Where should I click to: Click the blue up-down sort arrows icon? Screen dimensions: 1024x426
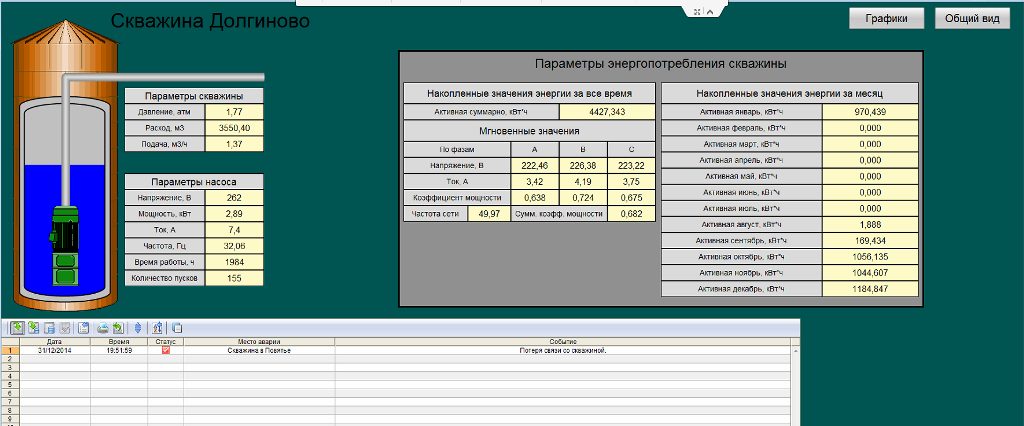pyautogui.click(x=137, y=327)
